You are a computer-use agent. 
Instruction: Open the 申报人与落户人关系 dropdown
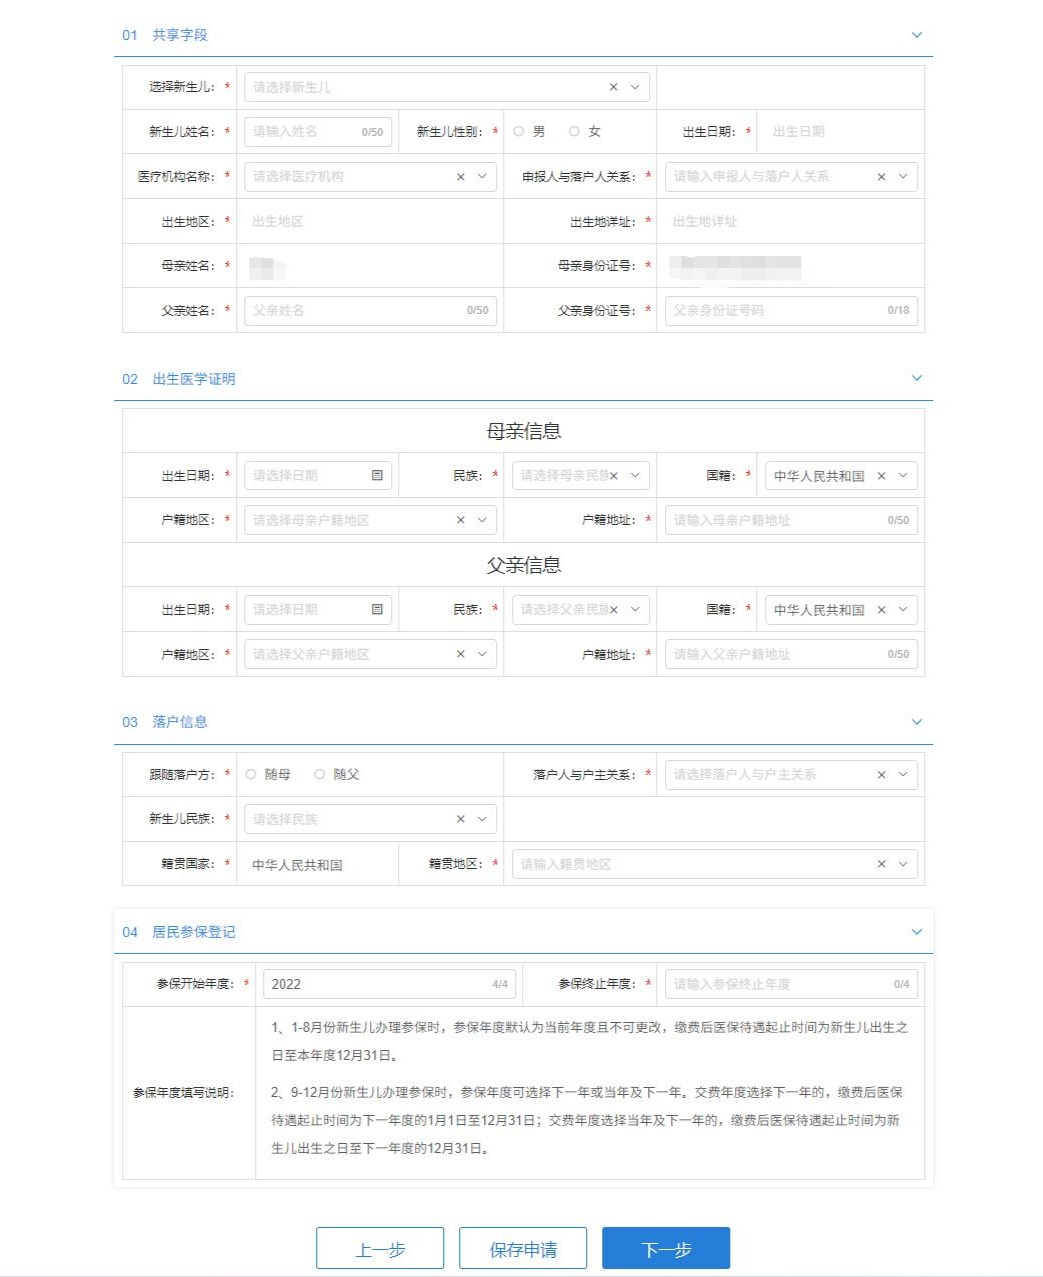[903, 177]
